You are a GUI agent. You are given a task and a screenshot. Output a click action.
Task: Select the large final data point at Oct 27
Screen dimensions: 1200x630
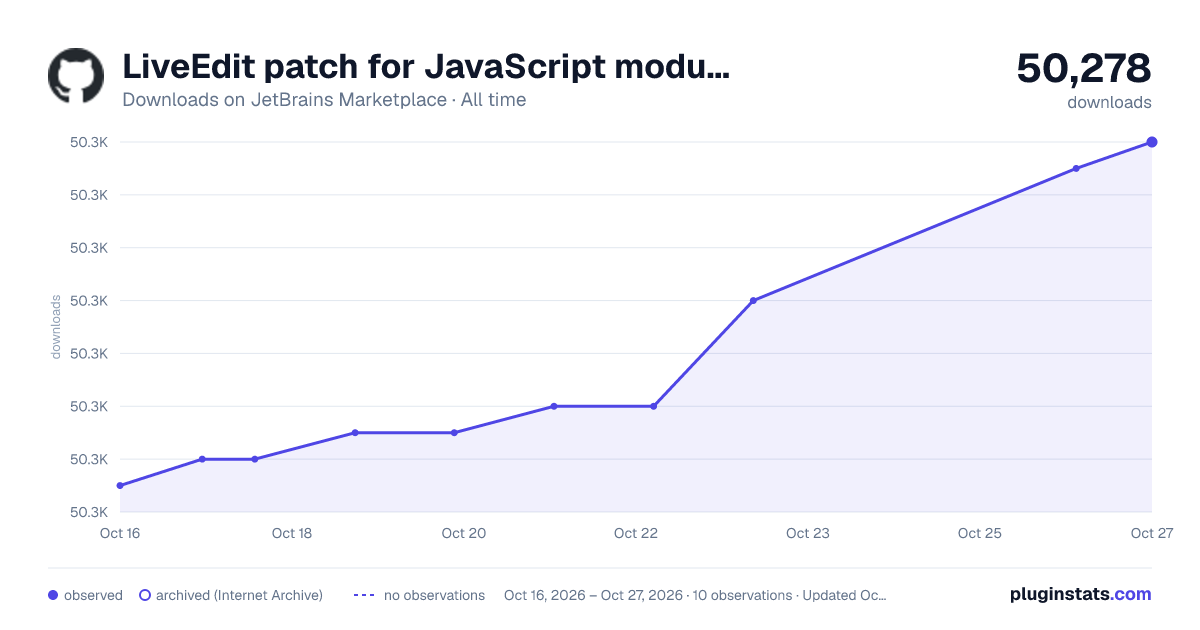(x=1152, y=142)
